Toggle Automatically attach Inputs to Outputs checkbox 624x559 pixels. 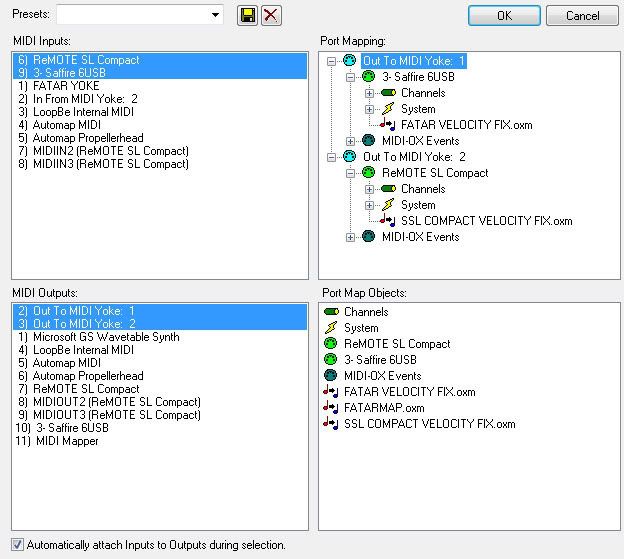pos(17,544)
